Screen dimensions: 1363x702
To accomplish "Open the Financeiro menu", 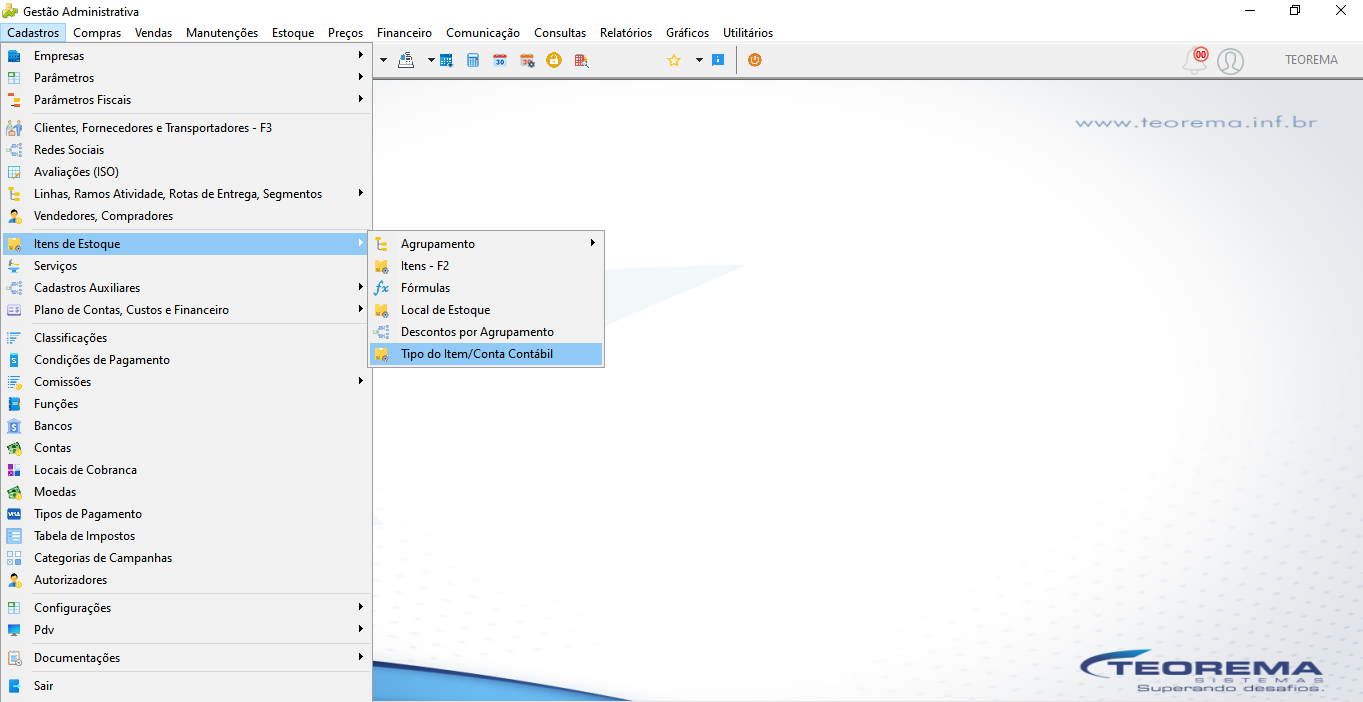I will (404, 33).
